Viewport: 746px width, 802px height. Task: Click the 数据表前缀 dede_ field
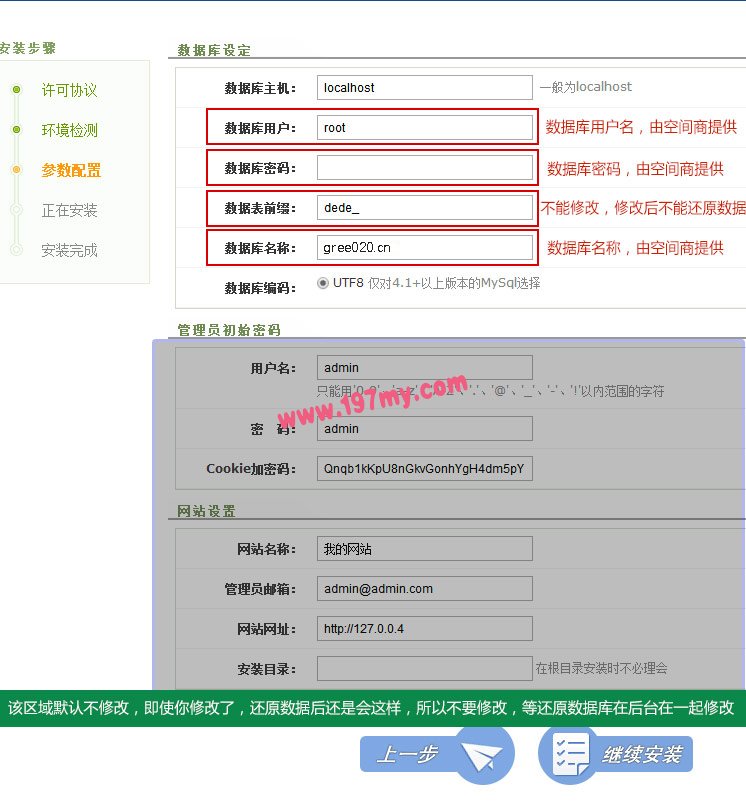point(424,208)
